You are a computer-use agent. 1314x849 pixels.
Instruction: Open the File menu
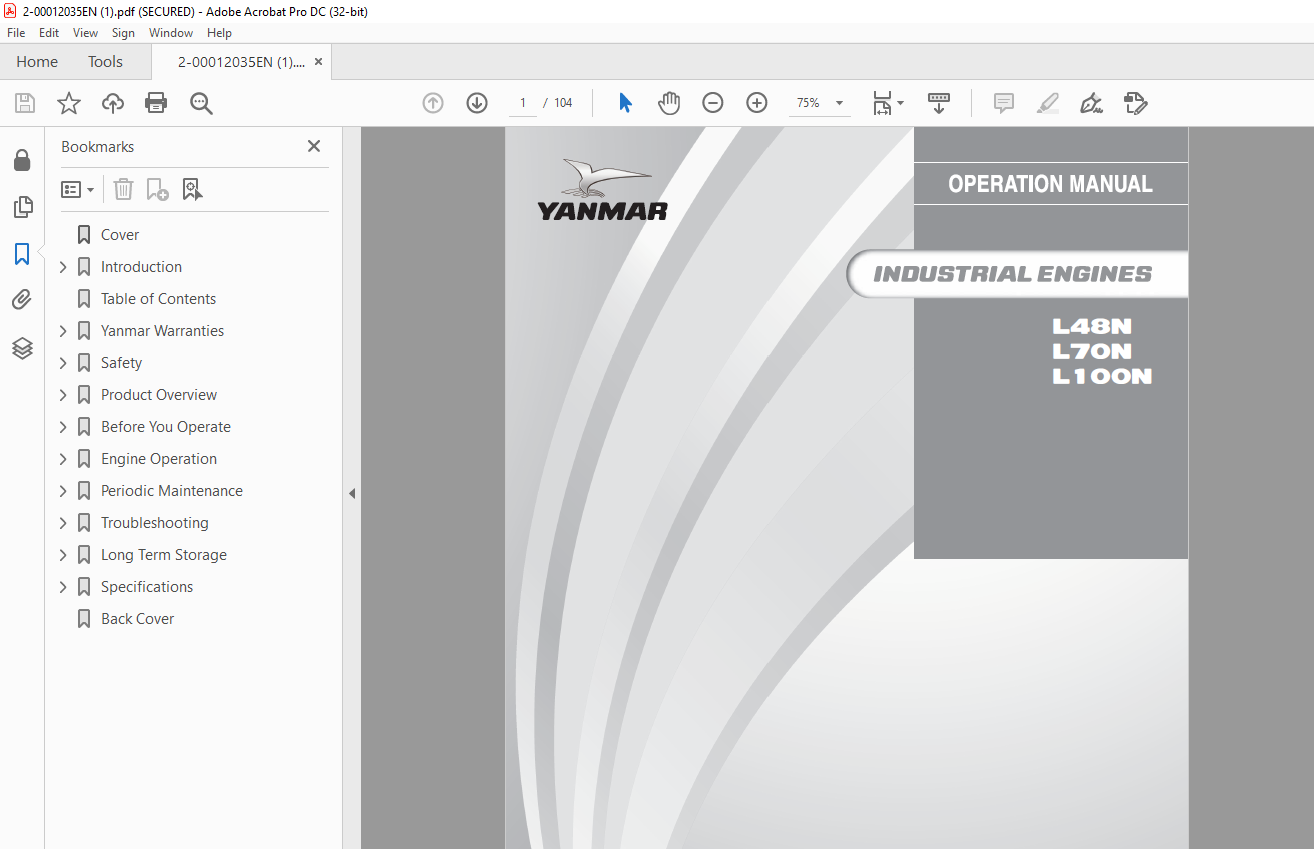[16, 33]
